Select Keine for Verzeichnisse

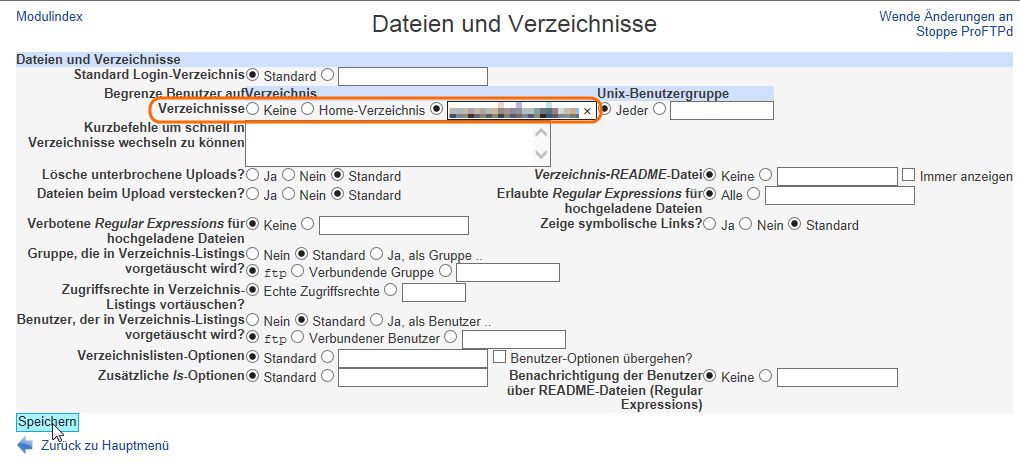253,109
